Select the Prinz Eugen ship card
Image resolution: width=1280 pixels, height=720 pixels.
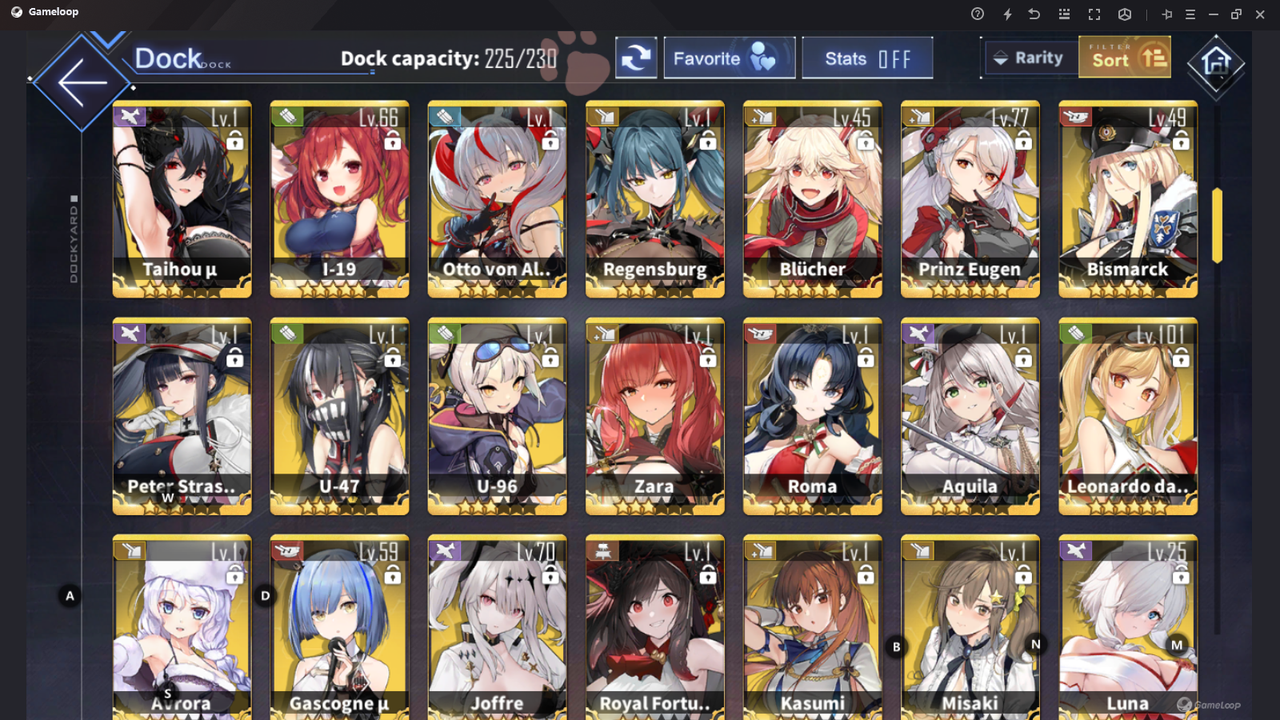(x=970, y=199)
